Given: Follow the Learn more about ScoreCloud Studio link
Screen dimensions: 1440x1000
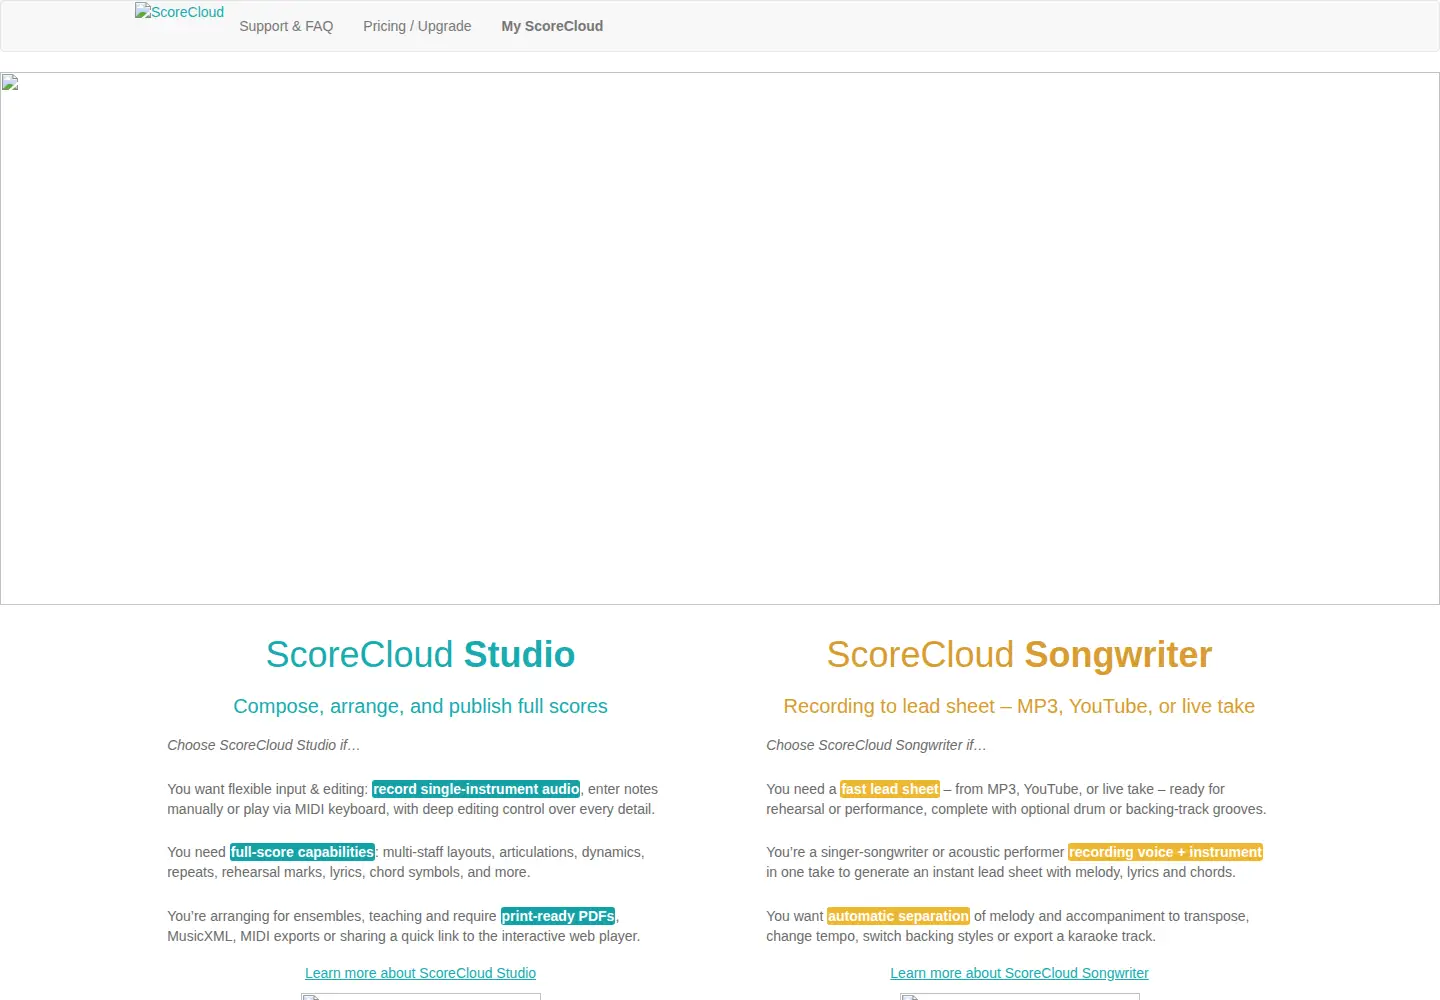Looking at the screenshot, I should 420,973.
